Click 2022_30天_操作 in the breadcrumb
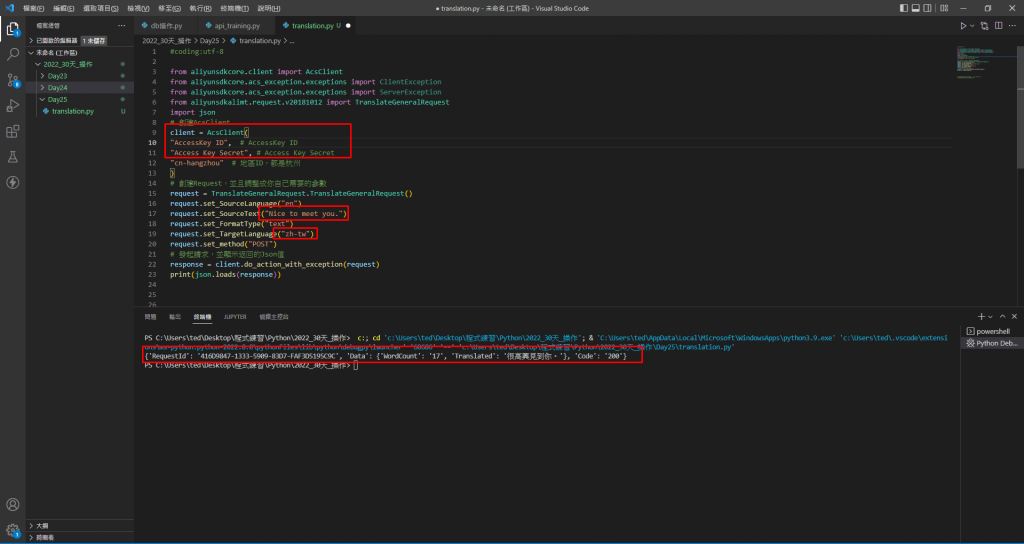Viewport: 1024px width, 544px height. point(167,40)
